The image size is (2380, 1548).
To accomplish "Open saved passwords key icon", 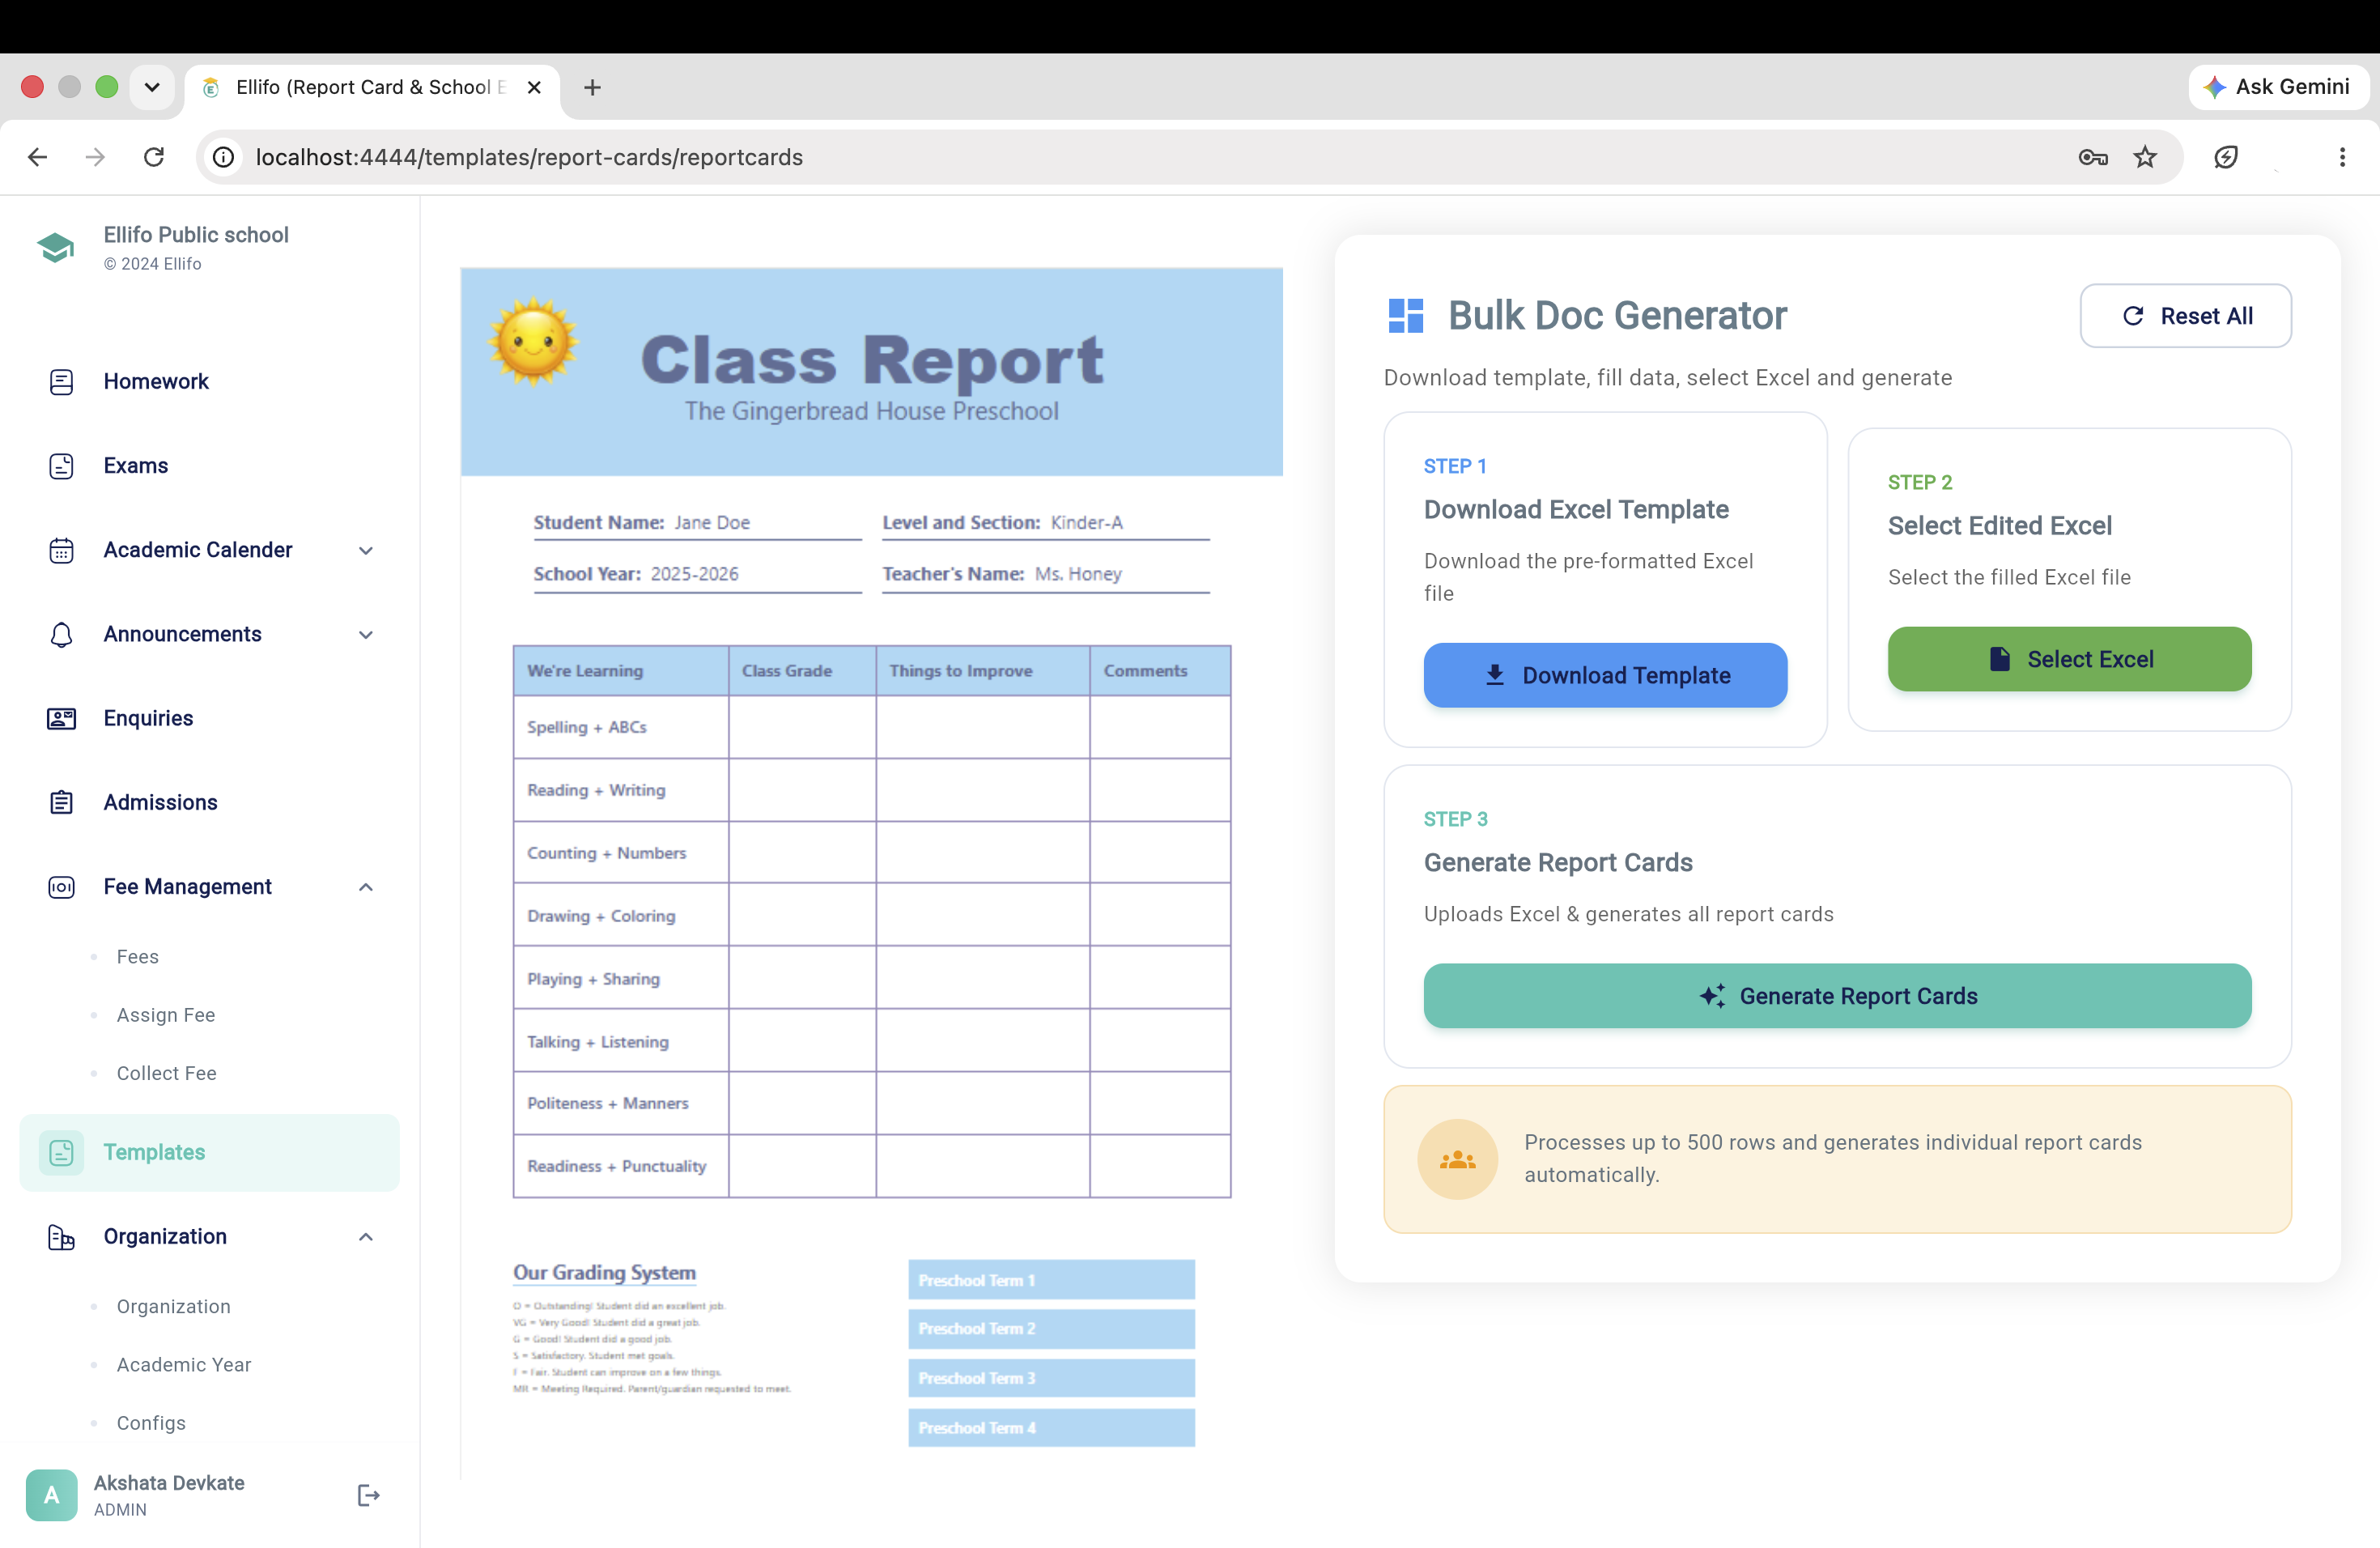I will (x=2092, y=157).
